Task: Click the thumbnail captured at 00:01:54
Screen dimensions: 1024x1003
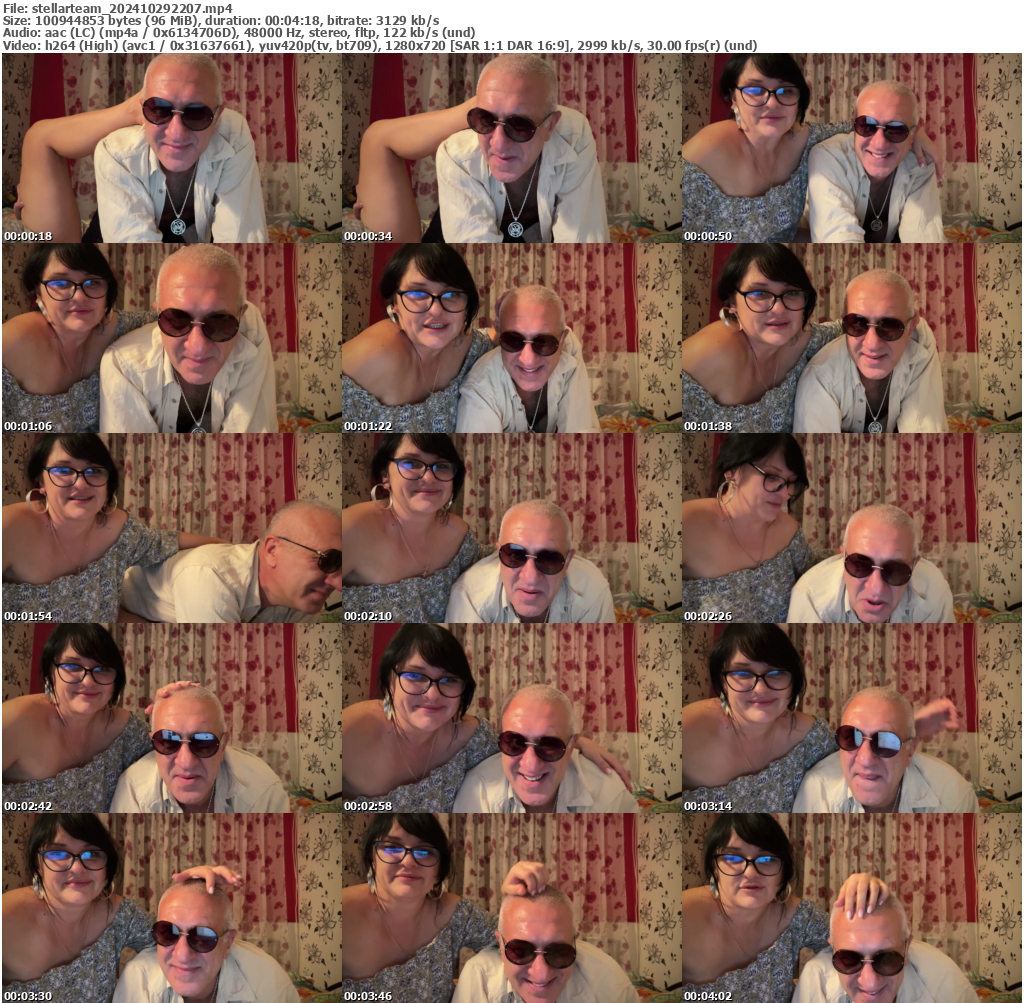Action: coord(171,528)
